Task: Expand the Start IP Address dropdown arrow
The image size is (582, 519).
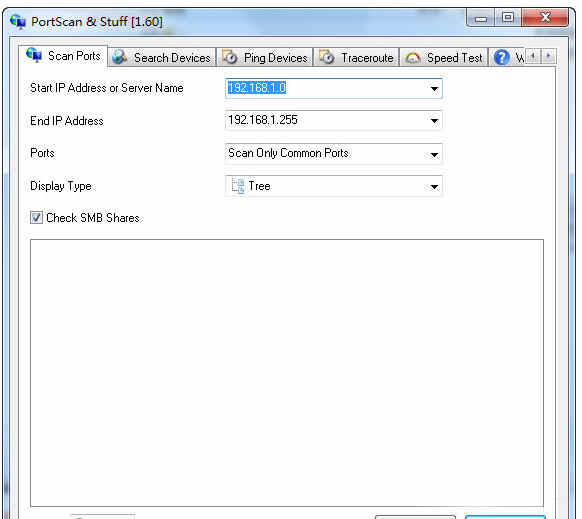Action: coord(434,89)
